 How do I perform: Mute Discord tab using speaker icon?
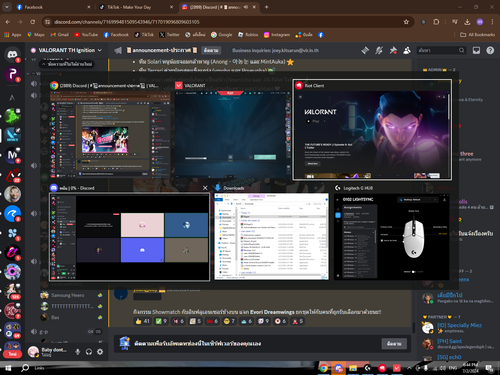(x=246, y=7)
